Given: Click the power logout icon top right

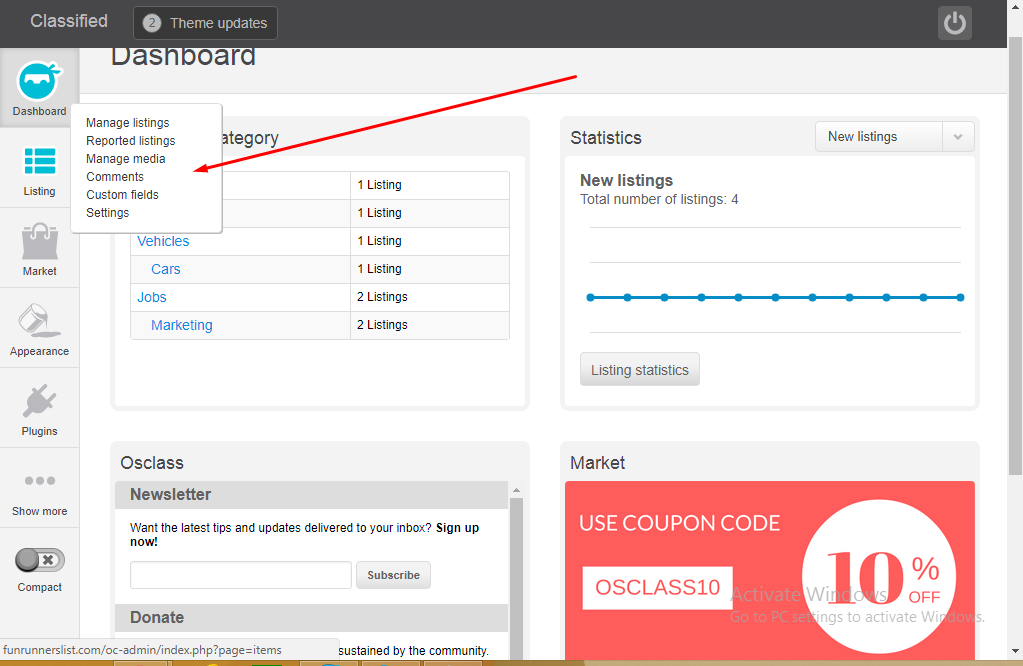Looking at the screenshot, I should (x=954, y=22).
